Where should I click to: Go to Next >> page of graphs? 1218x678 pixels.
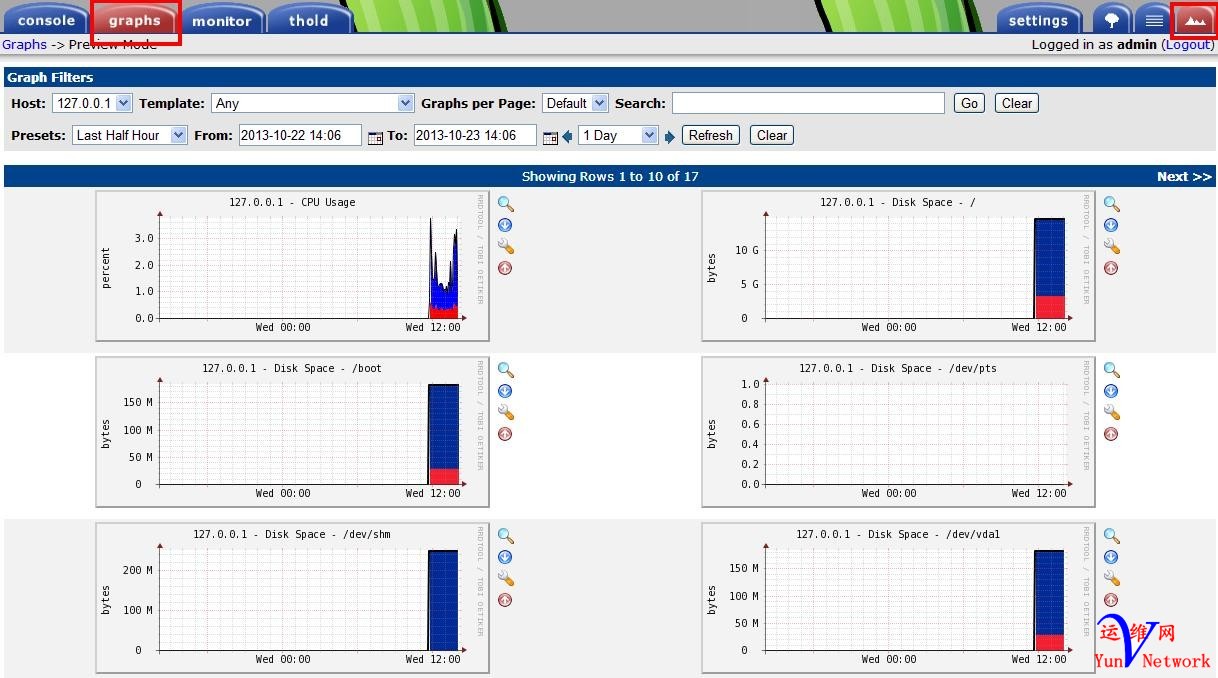(x=1184, y=177)
